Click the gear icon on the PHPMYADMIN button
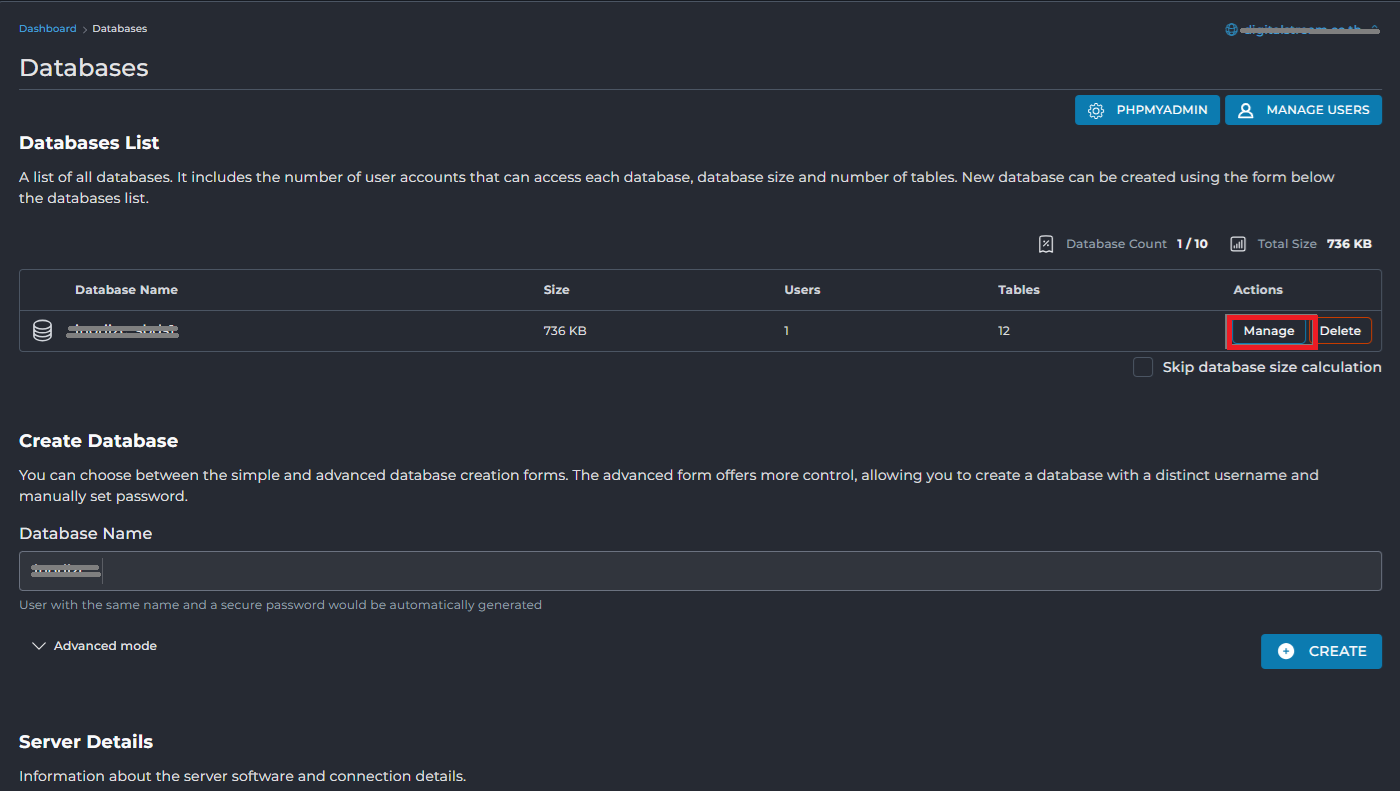 (x=1096, y=110)
